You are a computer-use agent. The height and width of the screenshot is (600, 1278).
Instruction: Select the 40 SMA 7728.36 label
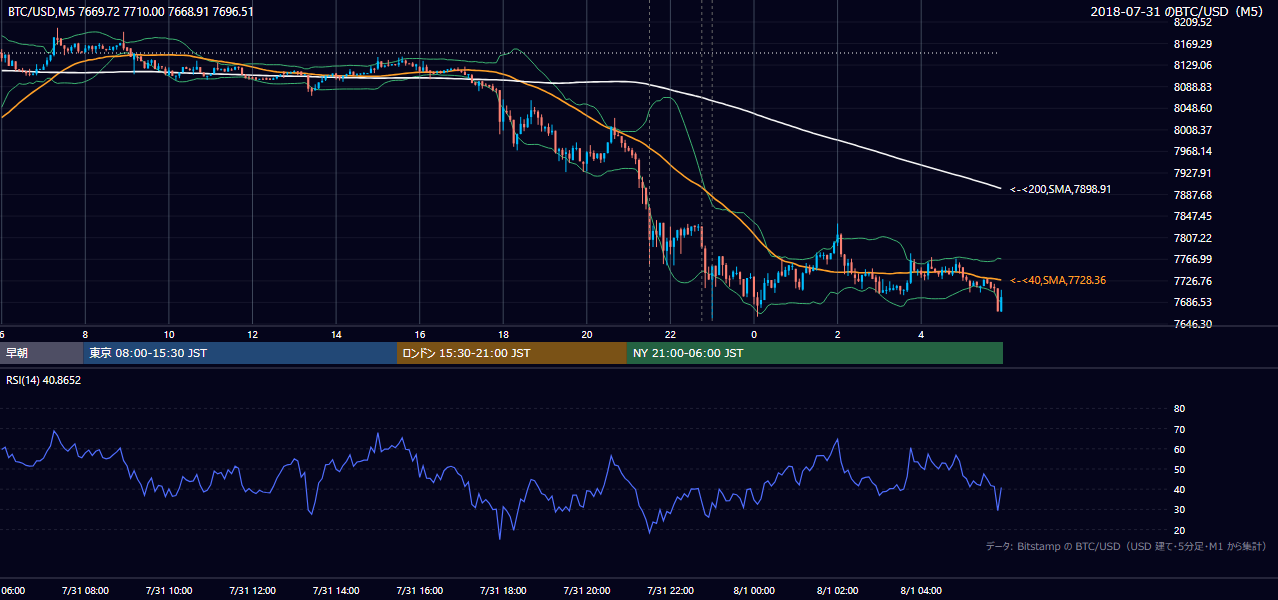coord(1058,280)
